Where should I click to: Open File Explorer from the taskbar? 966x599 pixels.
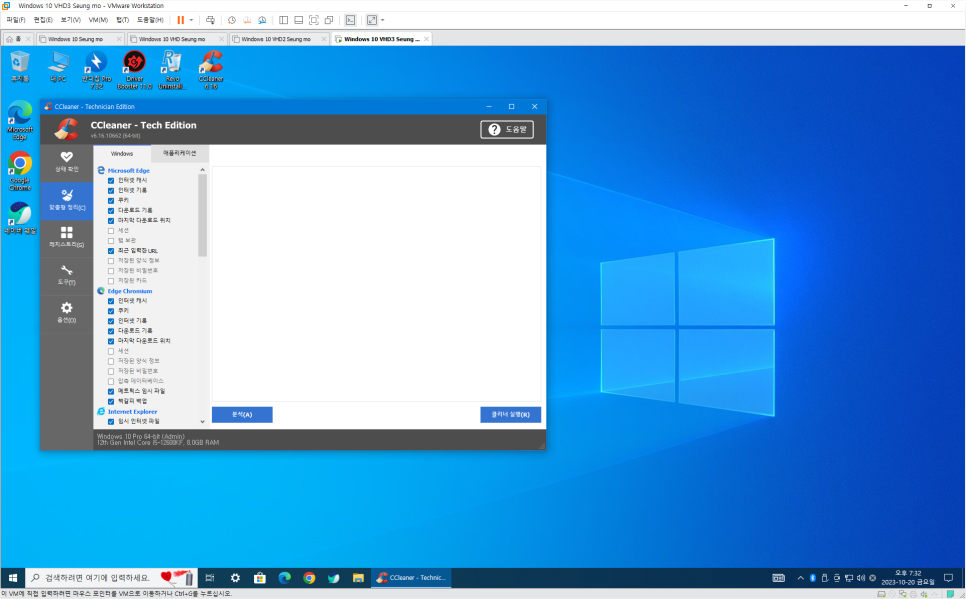click(358, 577)
